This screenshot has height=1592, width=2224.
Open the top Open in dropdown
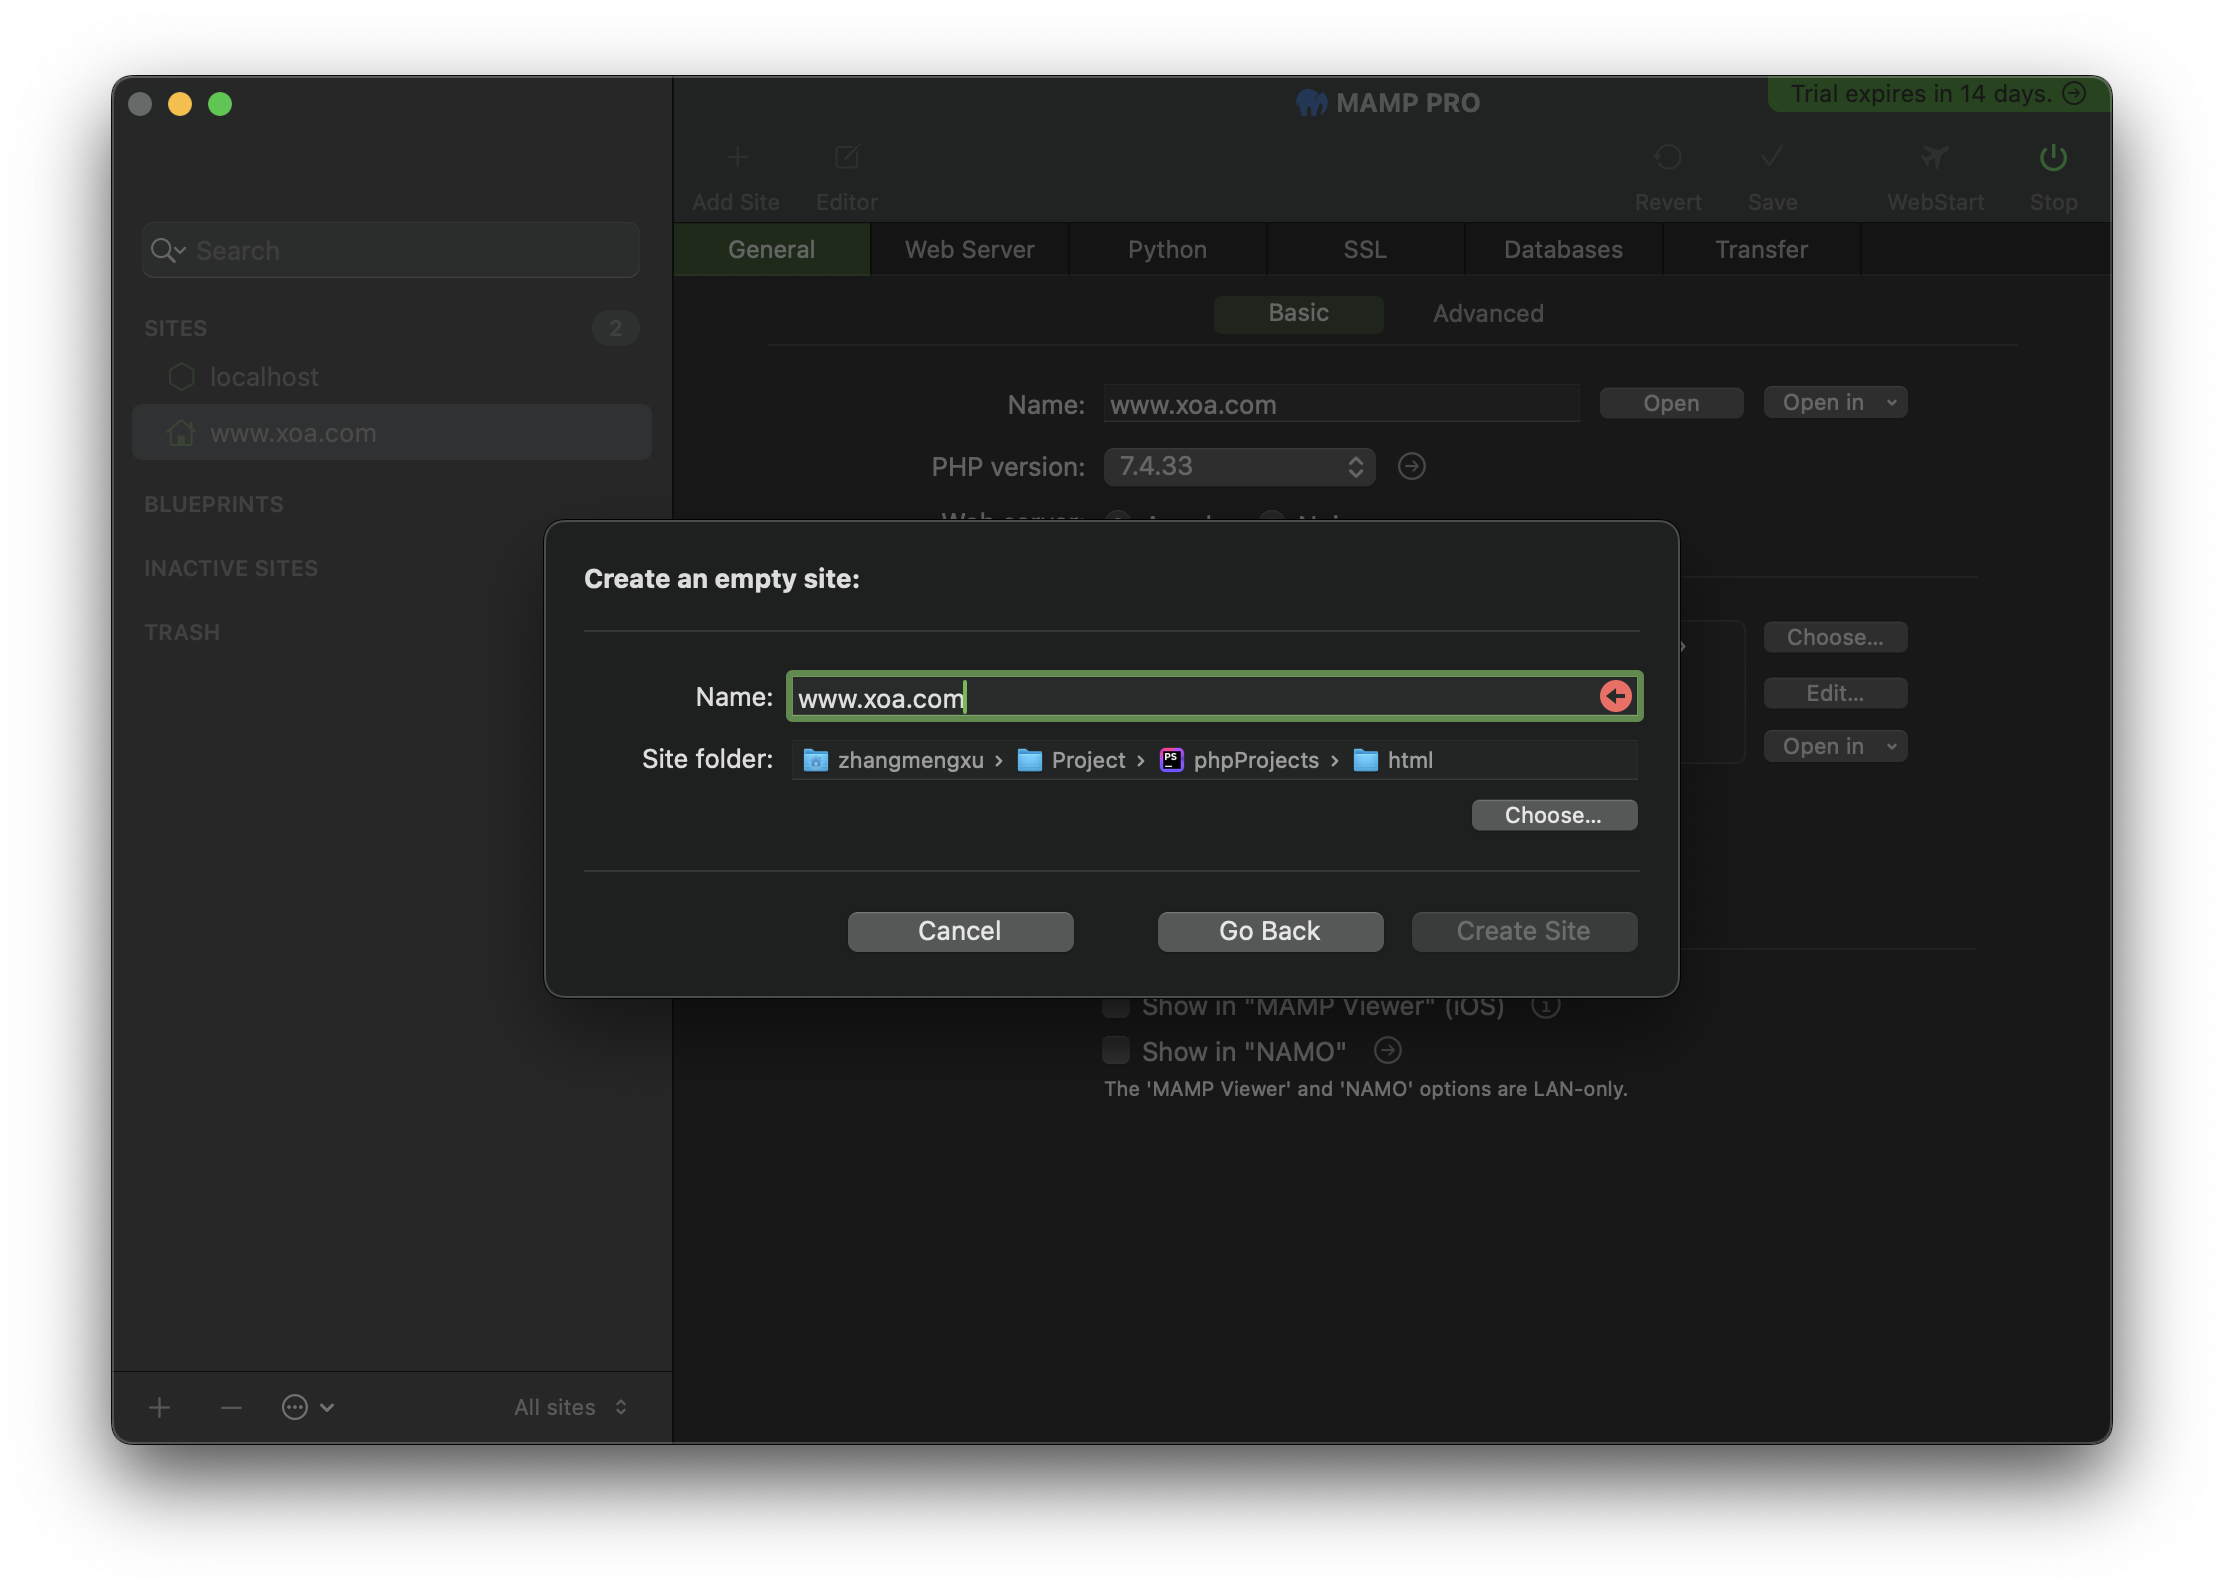pos(1835,402)
